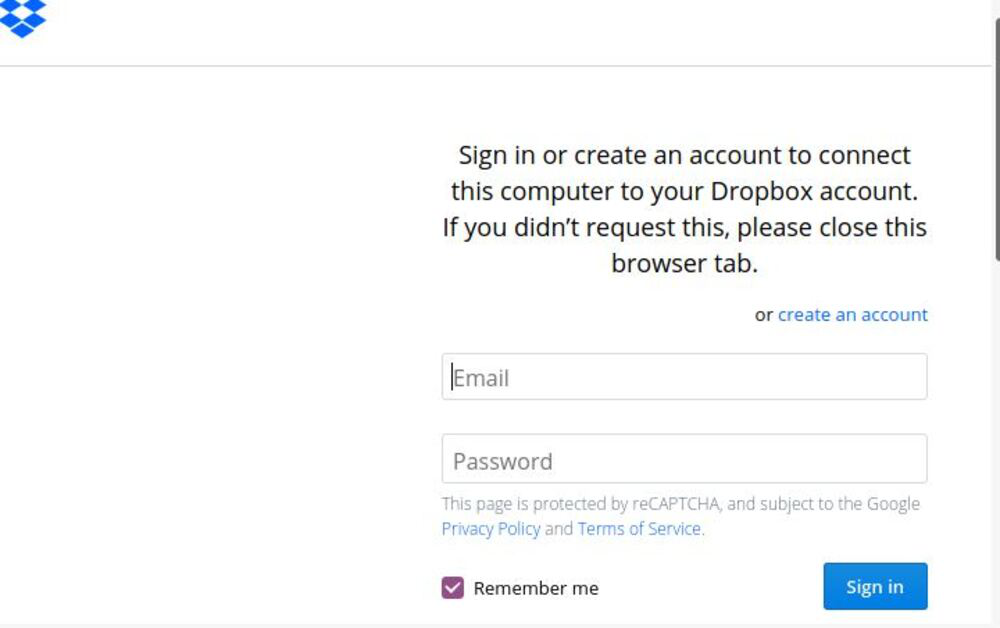This screenshot has height=628, width=1000.
Task: Uncheck the Remember me checkbox
Action: click(x=453, y=588)
